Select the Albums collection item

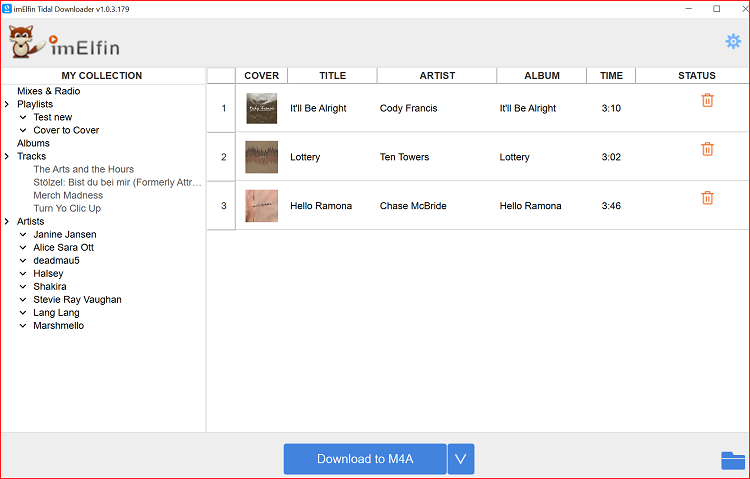coord(33,143)
